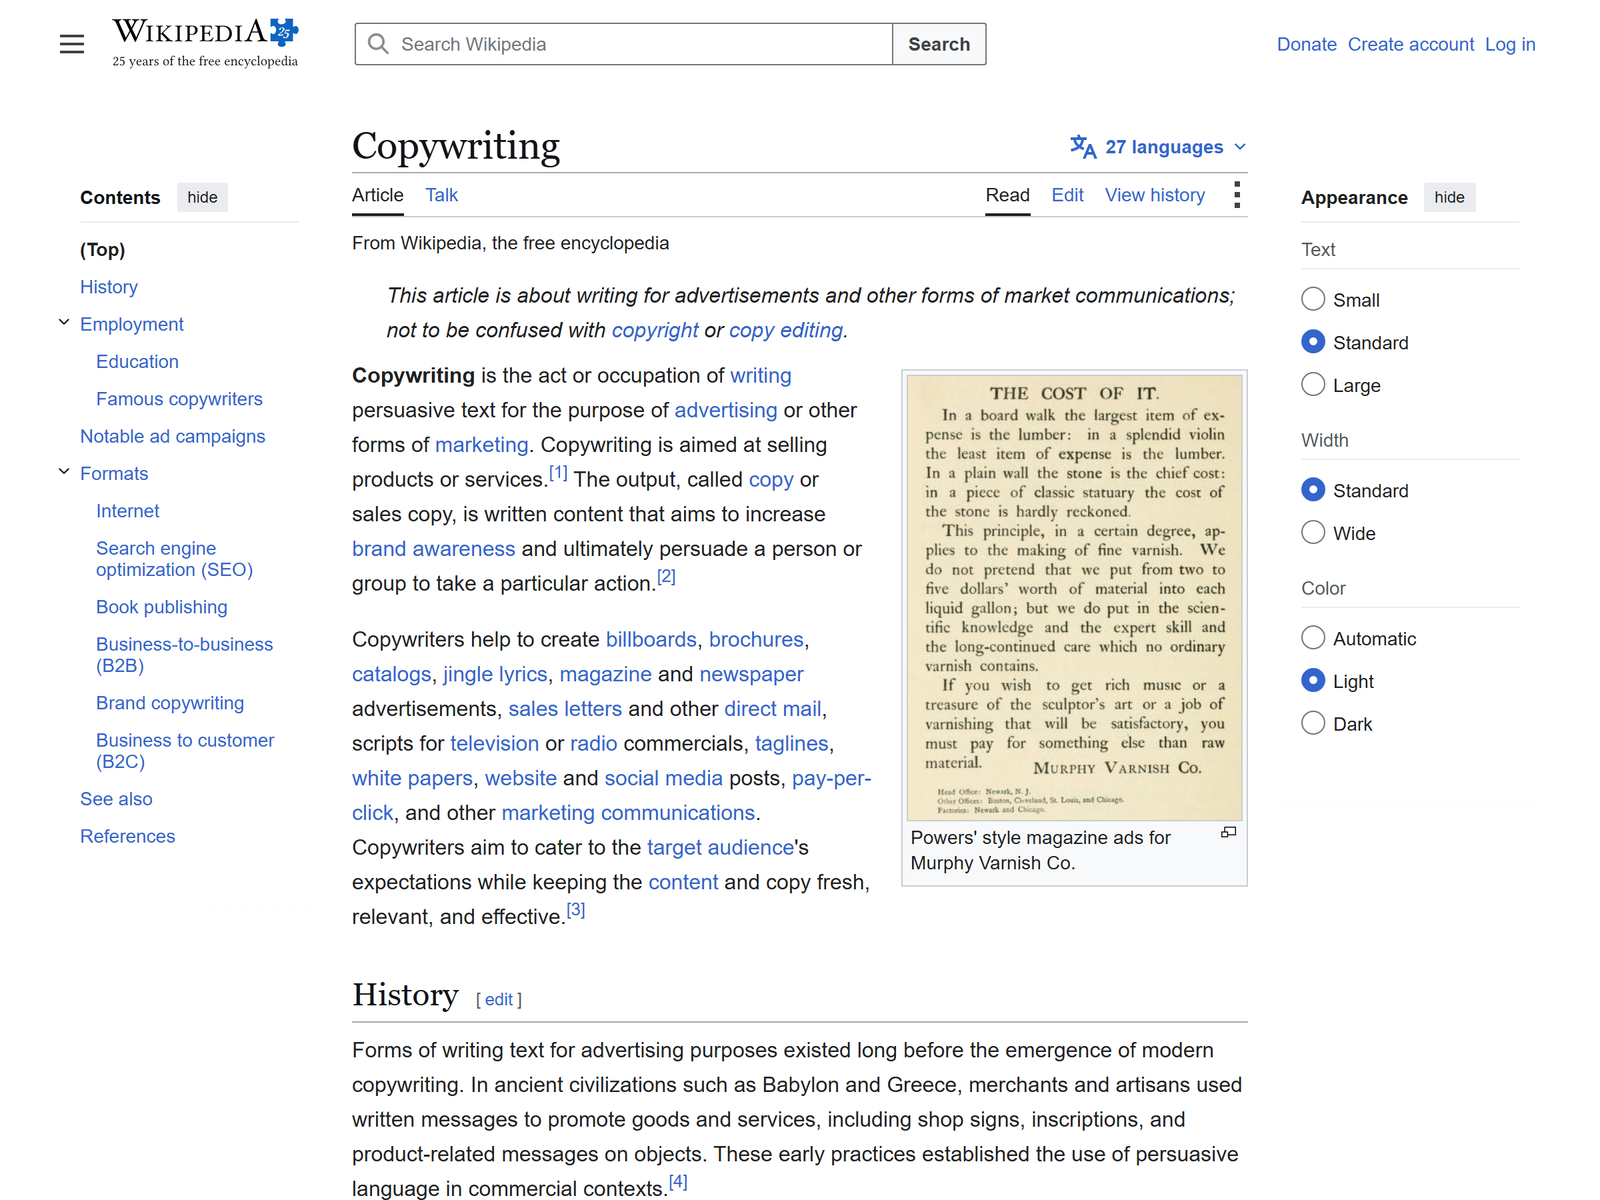Viewport: 1600px width, 1200px height.
Task: Go to See also in contents
Action: [116, 799]
